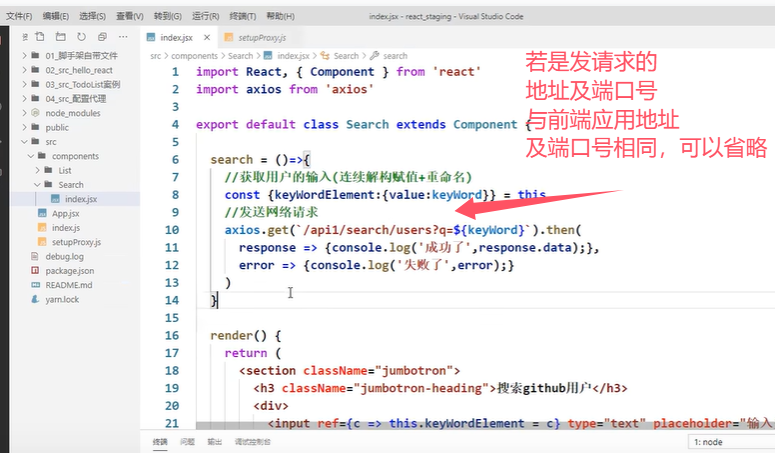Open the 选择(S) menu
The width and height of the screenshot is (775, 453).
(92, 16)
